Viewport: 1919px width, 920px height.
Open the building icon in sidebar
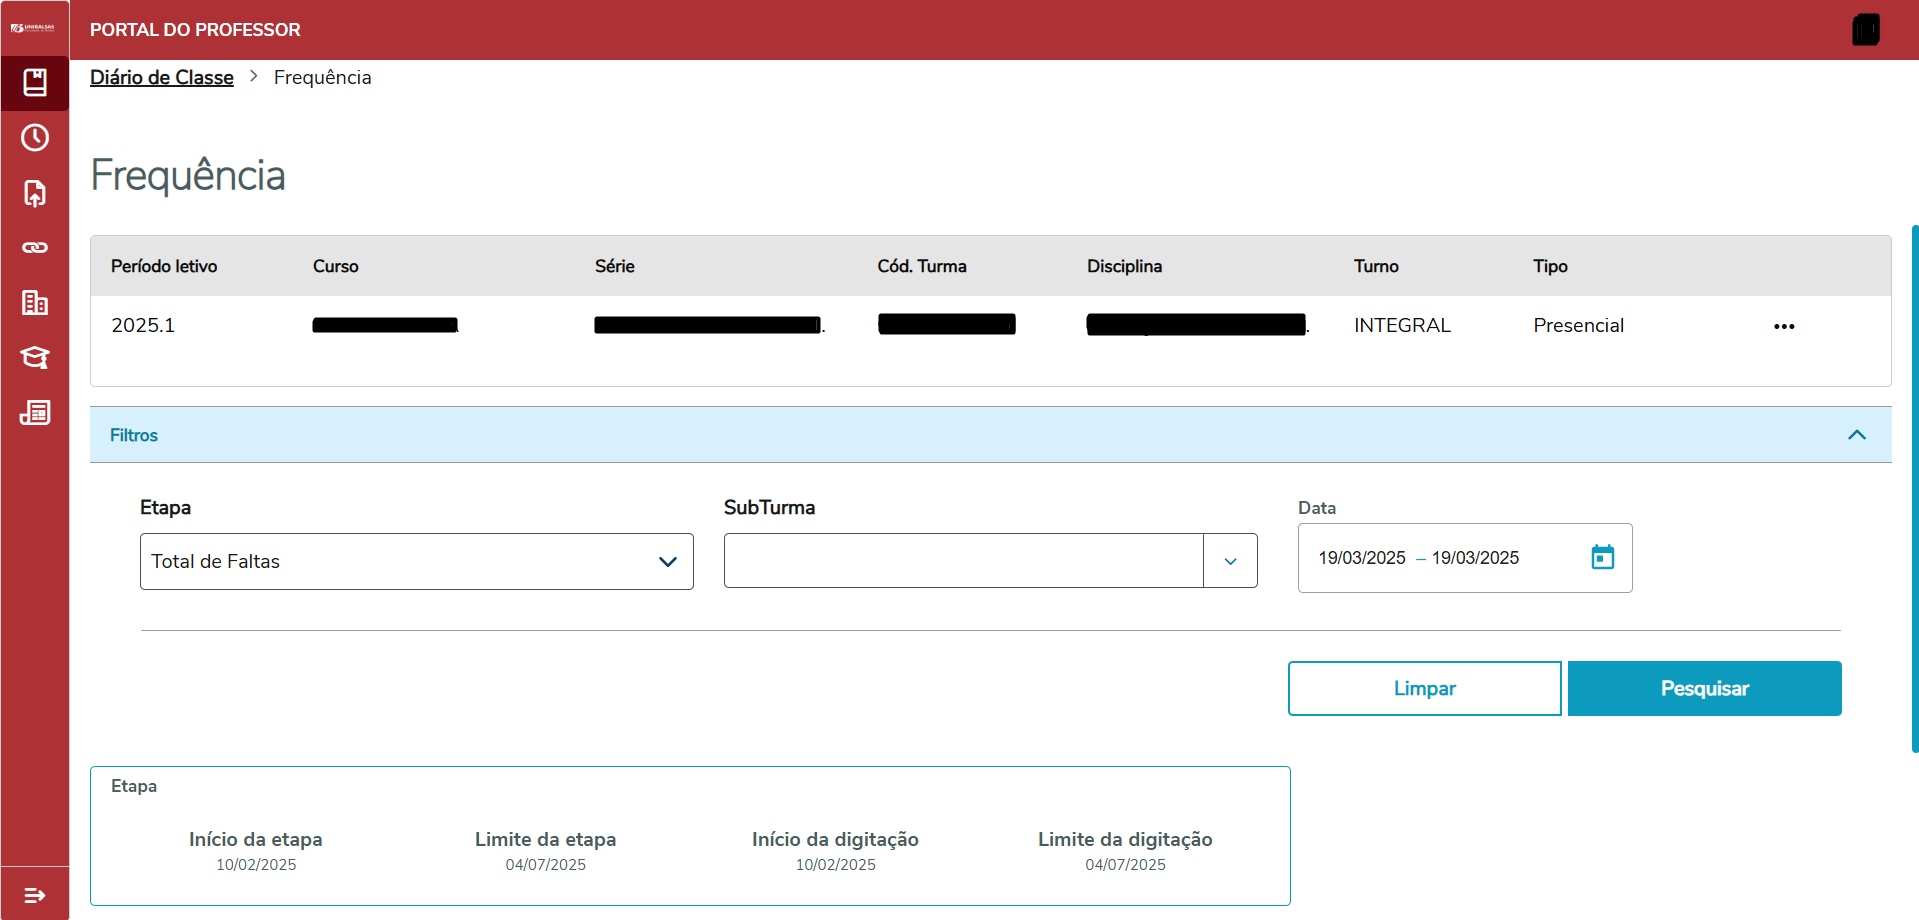pyautogui.click(x=35, y=303)
